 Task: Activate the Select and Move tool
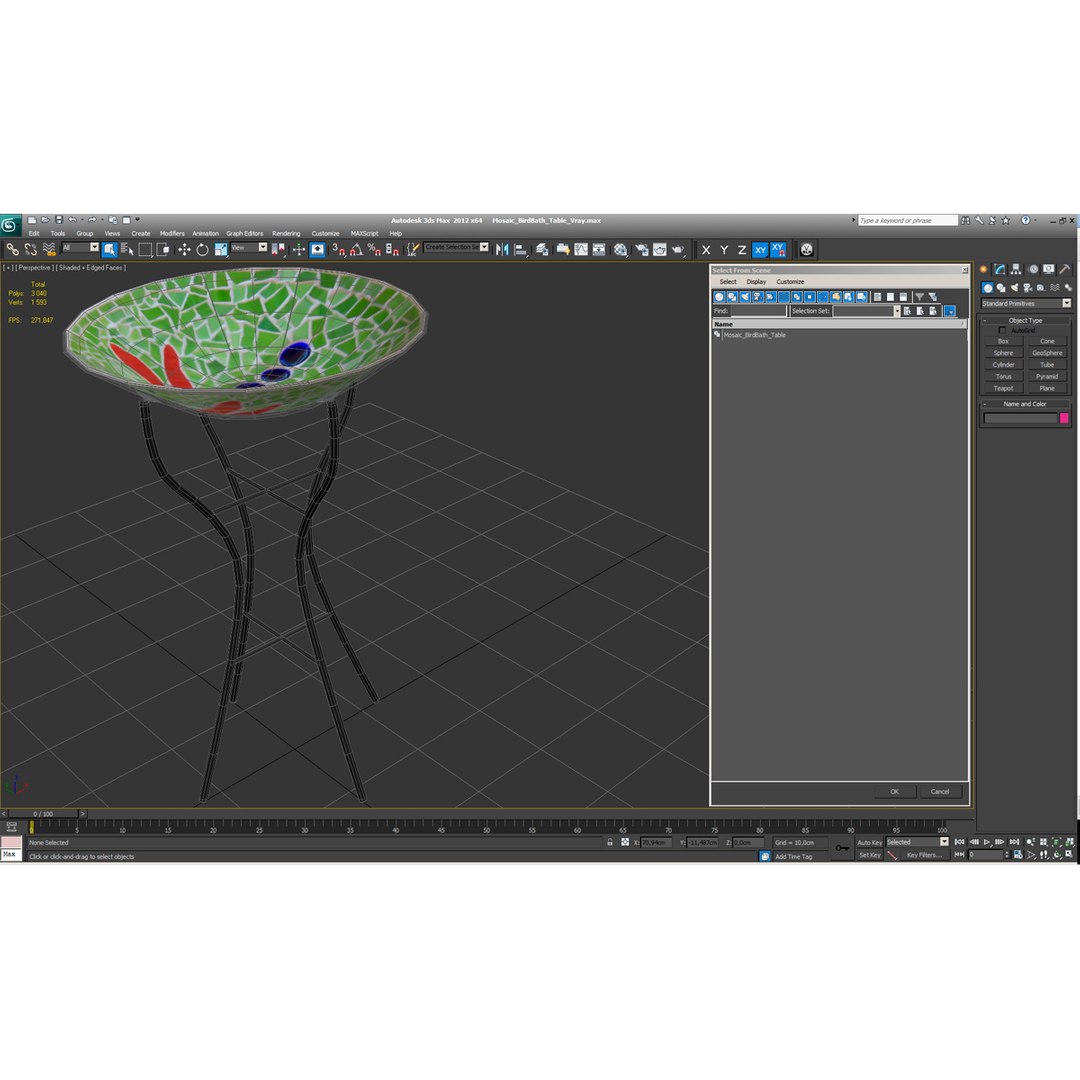[x=184, y=250]
